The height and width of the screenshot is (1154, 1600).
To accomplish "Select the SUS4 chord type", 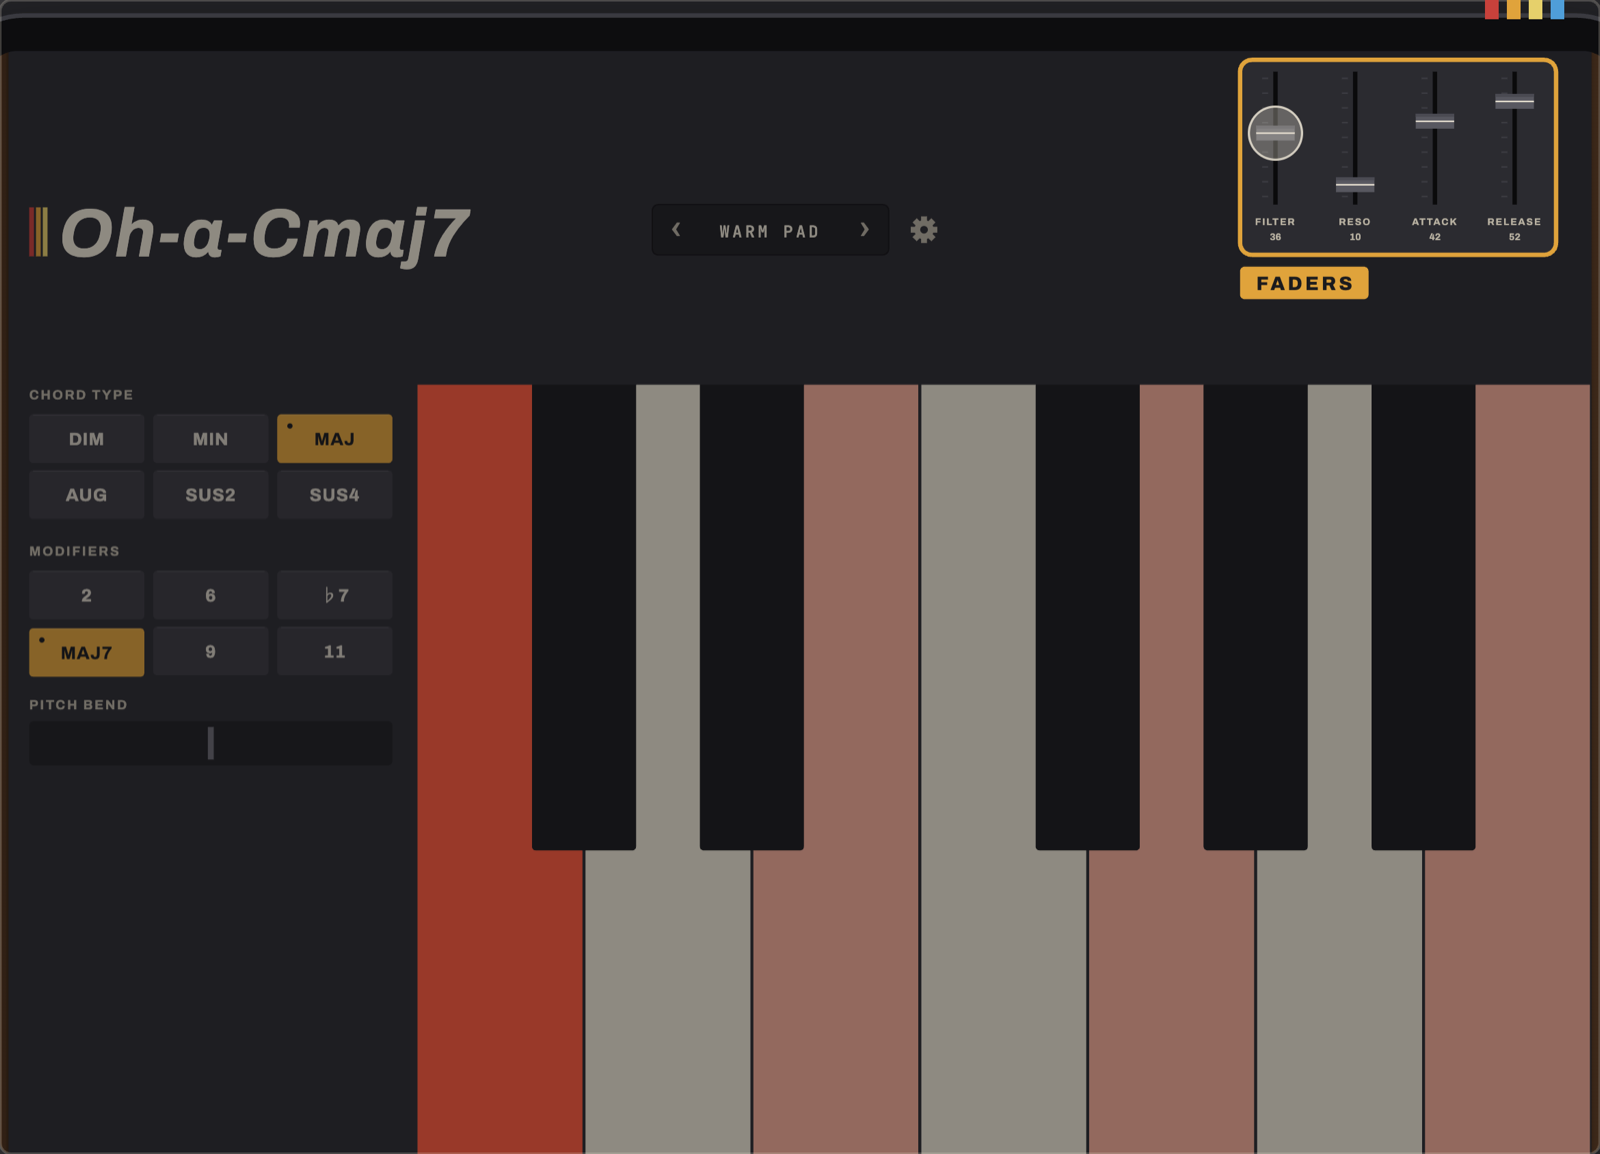I will pyautogui.click(x=334, y=495).
